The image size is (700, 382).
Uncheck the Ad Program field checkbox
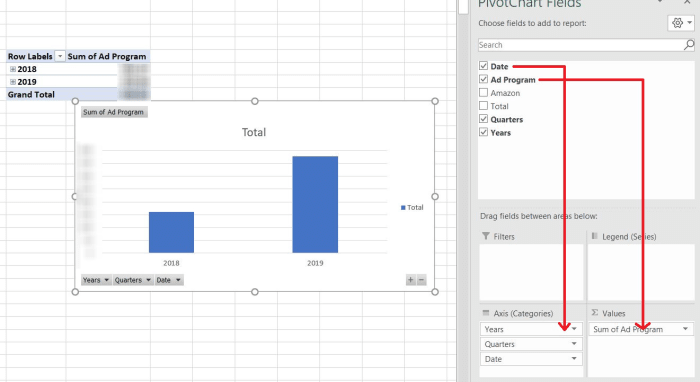tap(483, 79)
